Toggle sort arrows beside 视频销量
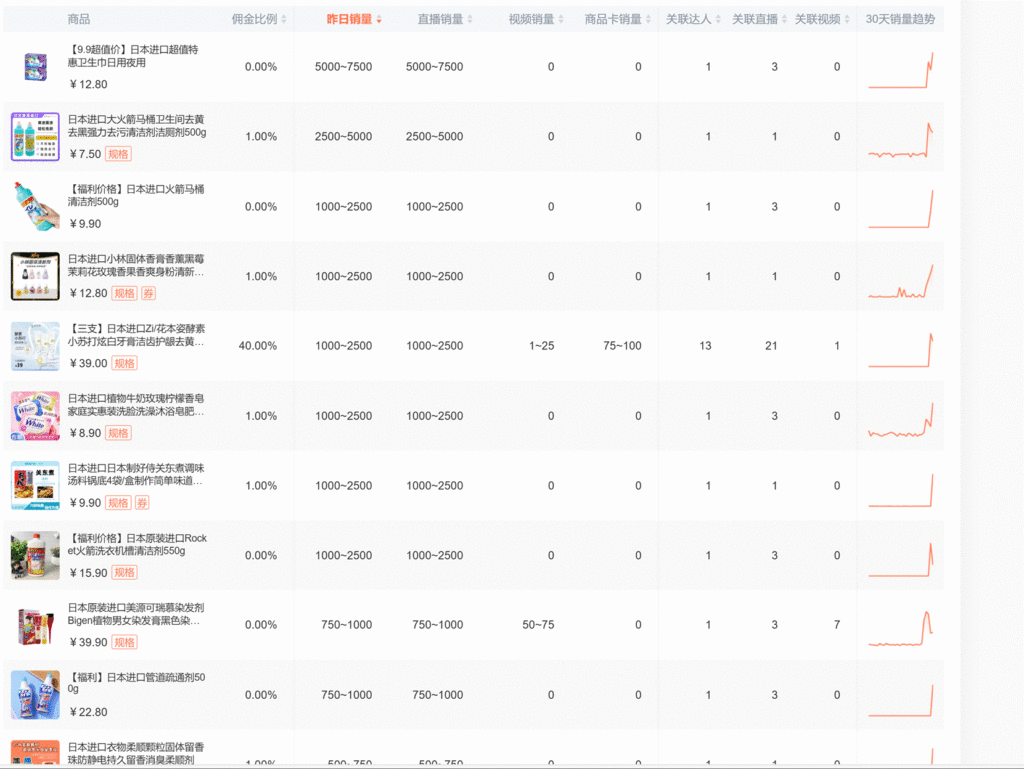The image size is (1024, 769). coord(560,20)
